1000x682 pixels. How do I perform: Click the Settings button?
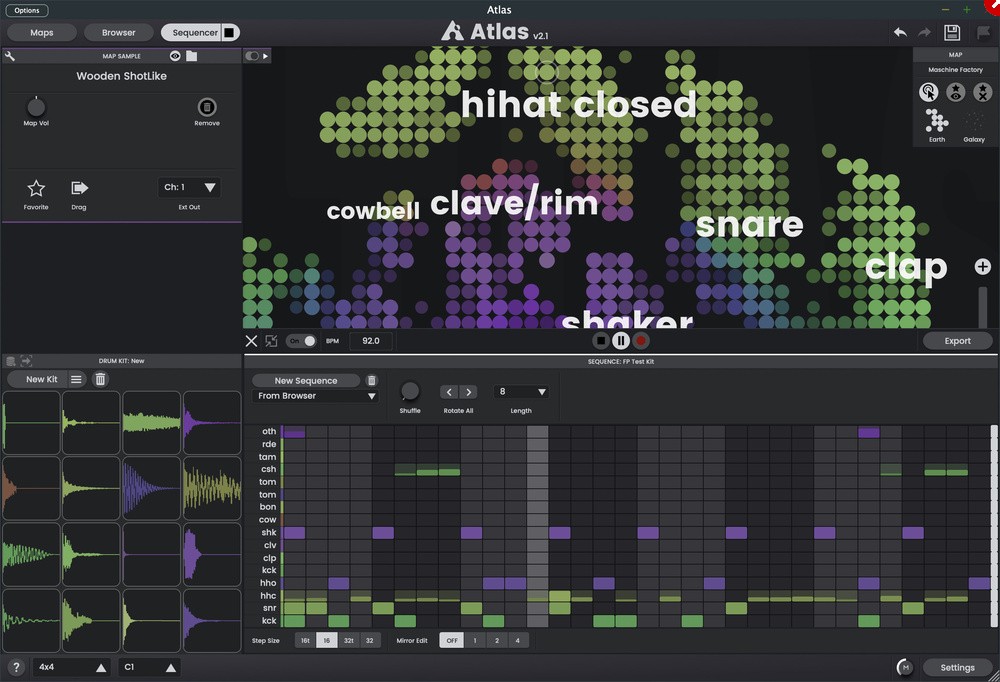(x=957, y=667)
